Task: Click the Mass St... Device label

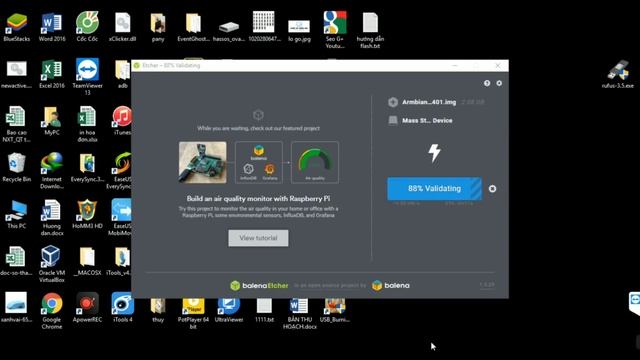Action: [427, 120]
